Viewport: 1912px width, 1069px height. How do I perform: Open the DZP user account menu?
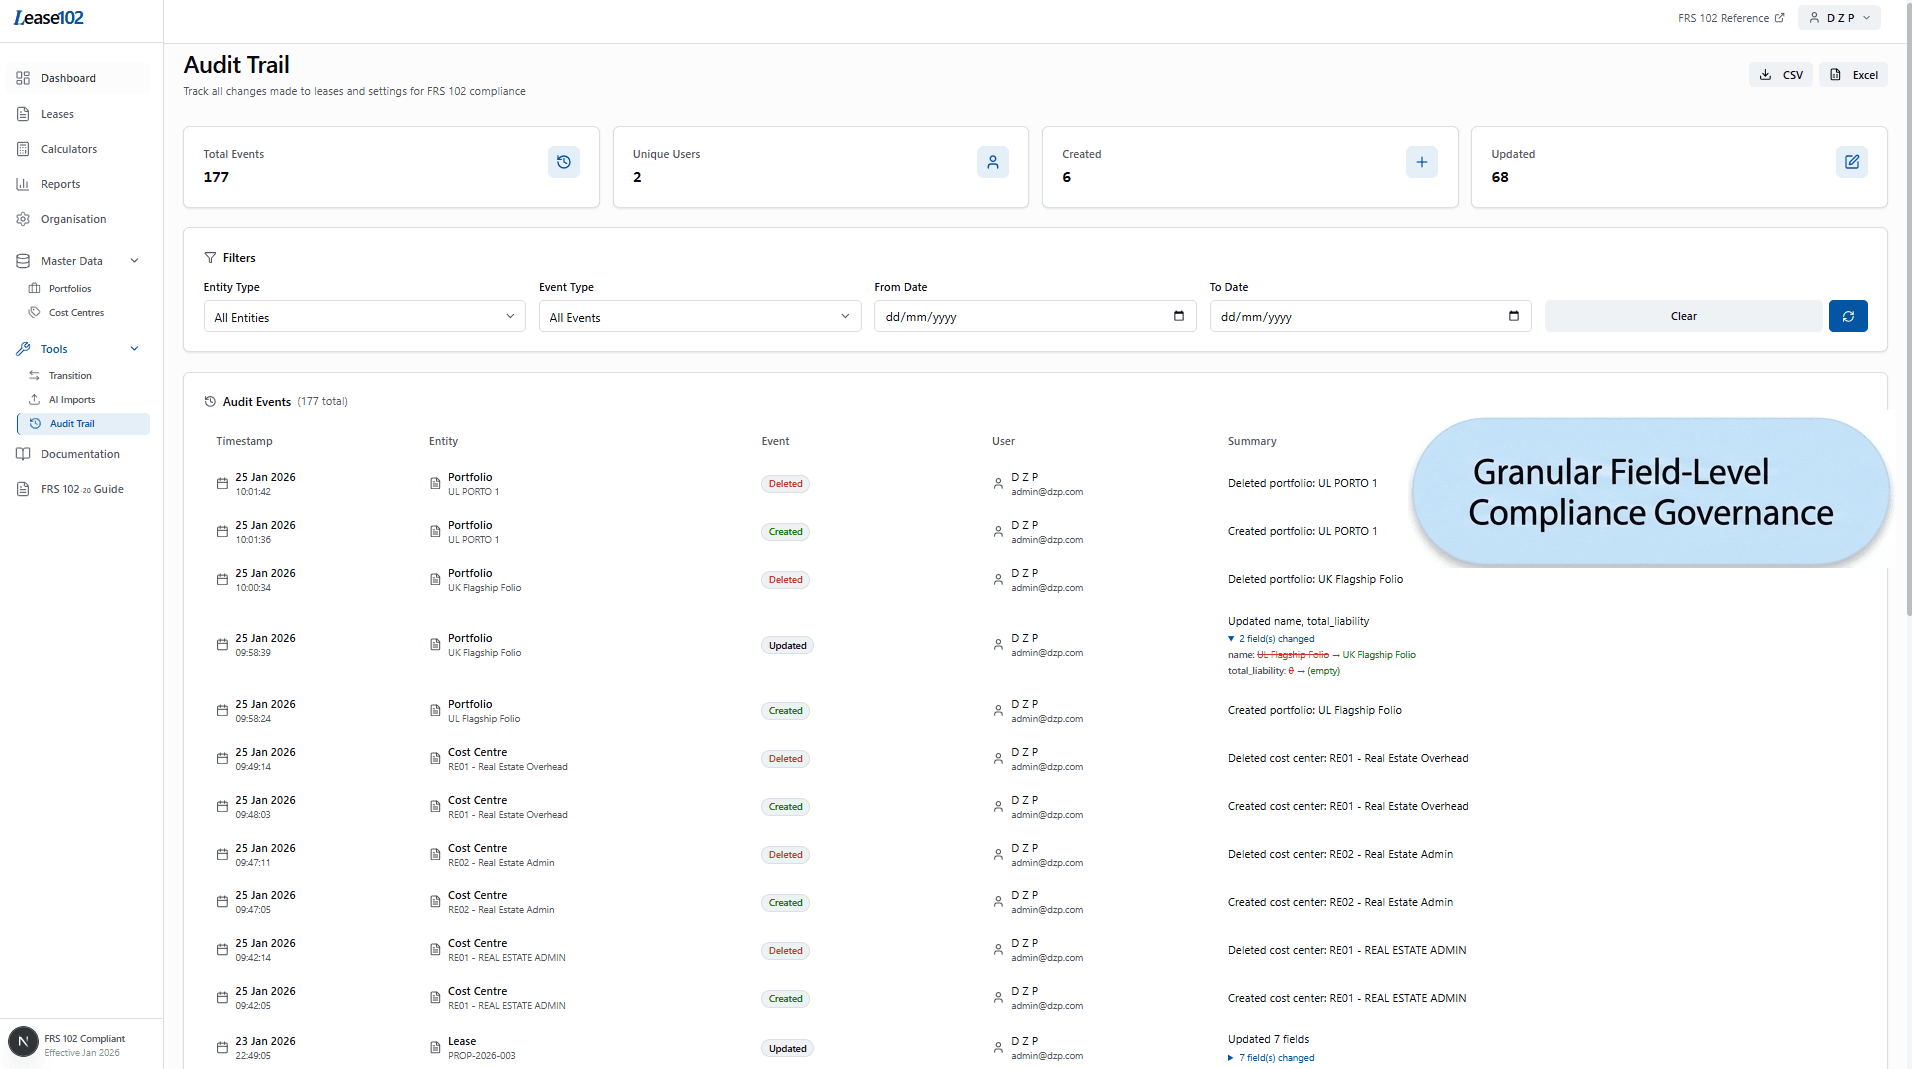(x=1838, y=17)
